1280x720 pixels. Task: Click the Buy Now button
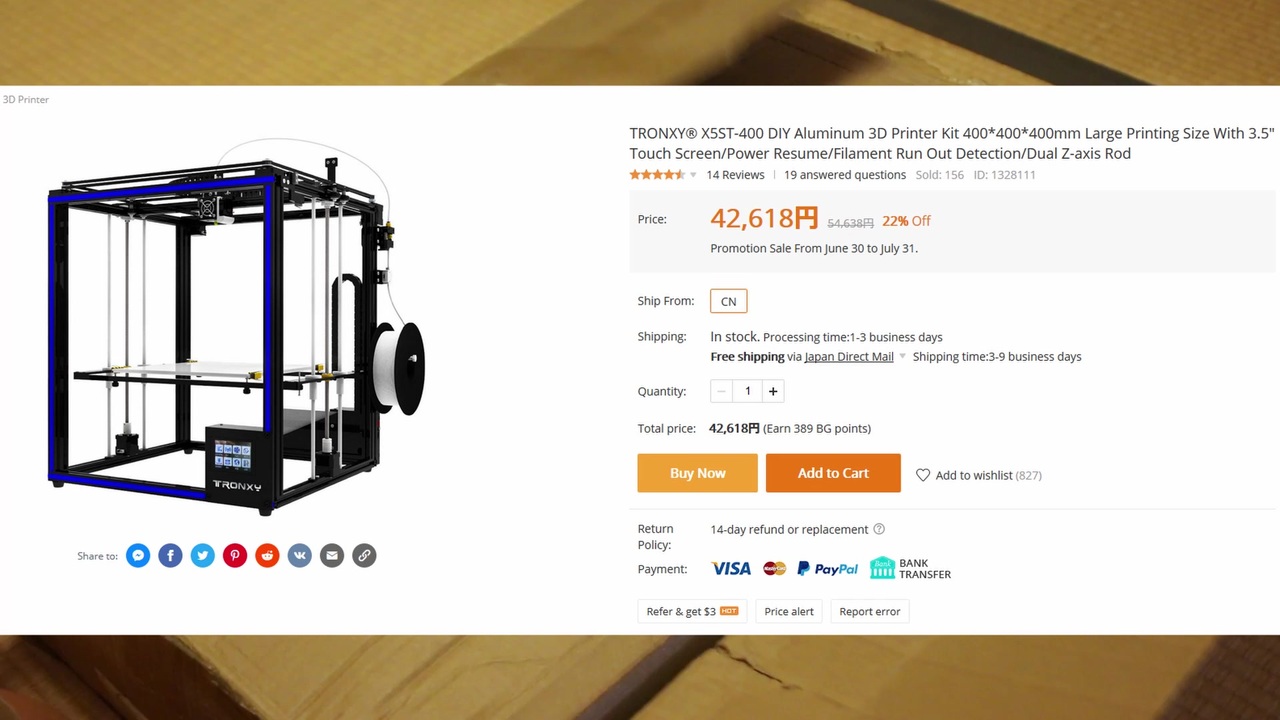(x=698, y=473)
